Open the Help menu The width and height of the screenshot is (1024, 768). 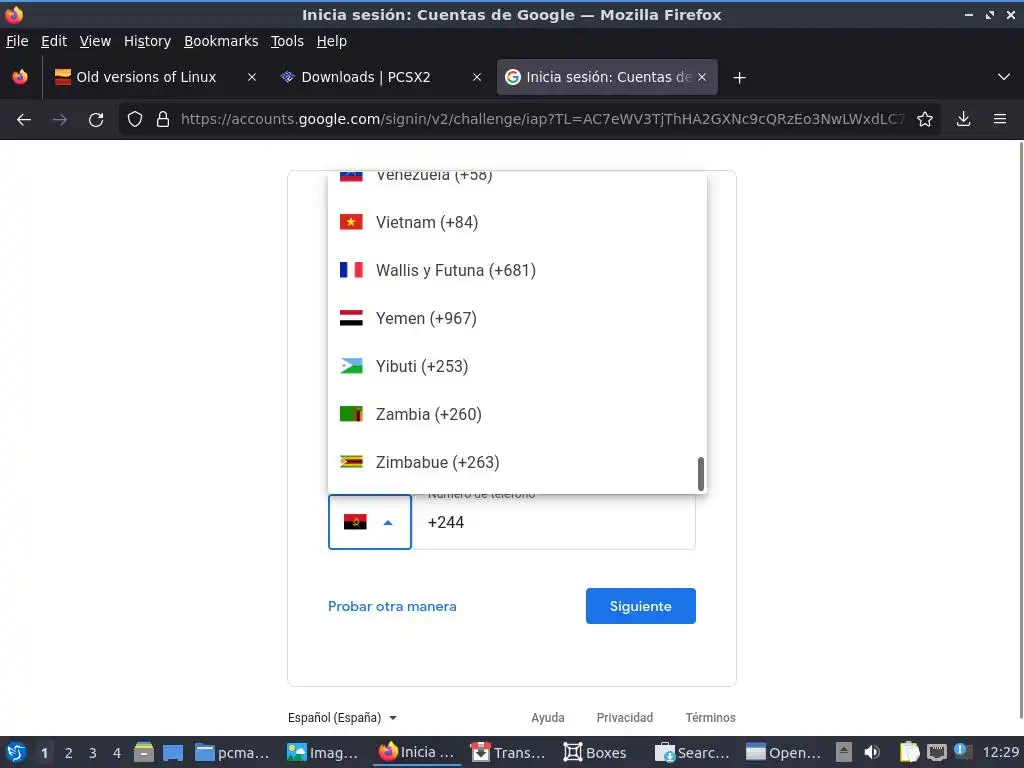[331, 41]
